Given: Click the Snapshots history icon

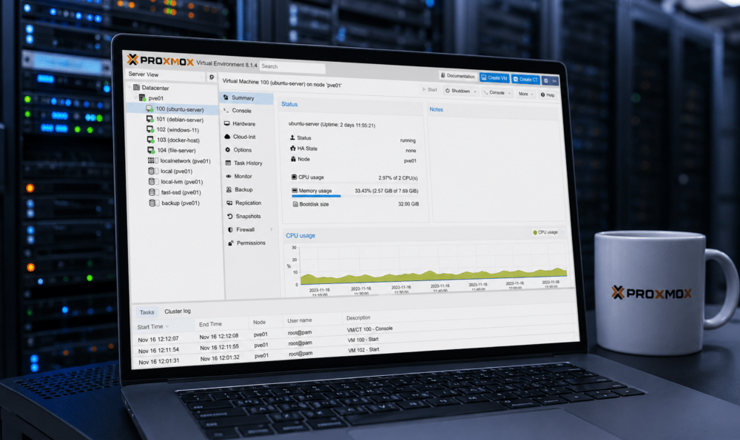Looking at the screenshot, I should click(x=230, y=216).
